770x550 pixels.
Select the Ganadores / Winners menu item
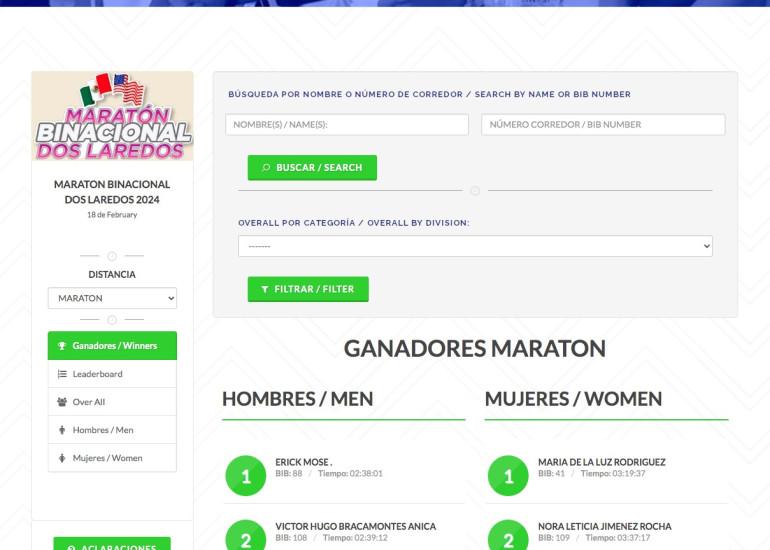112,346
